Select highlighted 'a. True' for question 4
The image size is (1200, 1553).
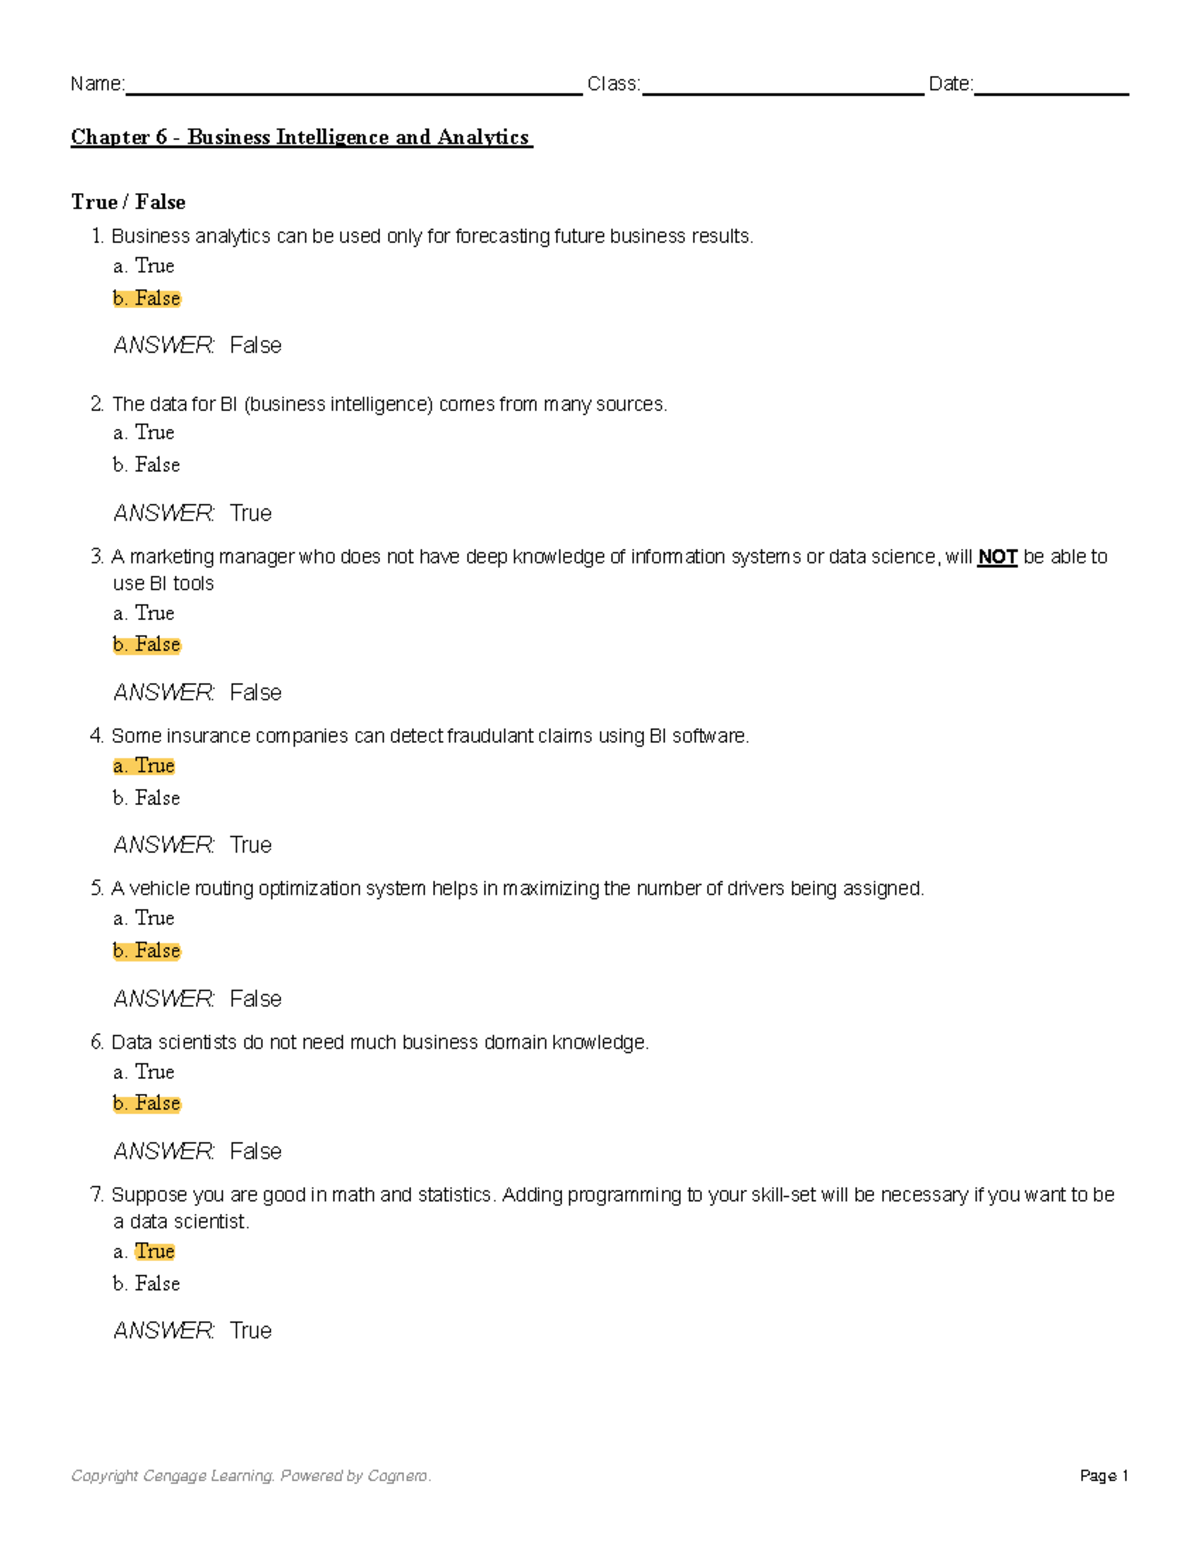pos(144,766)
